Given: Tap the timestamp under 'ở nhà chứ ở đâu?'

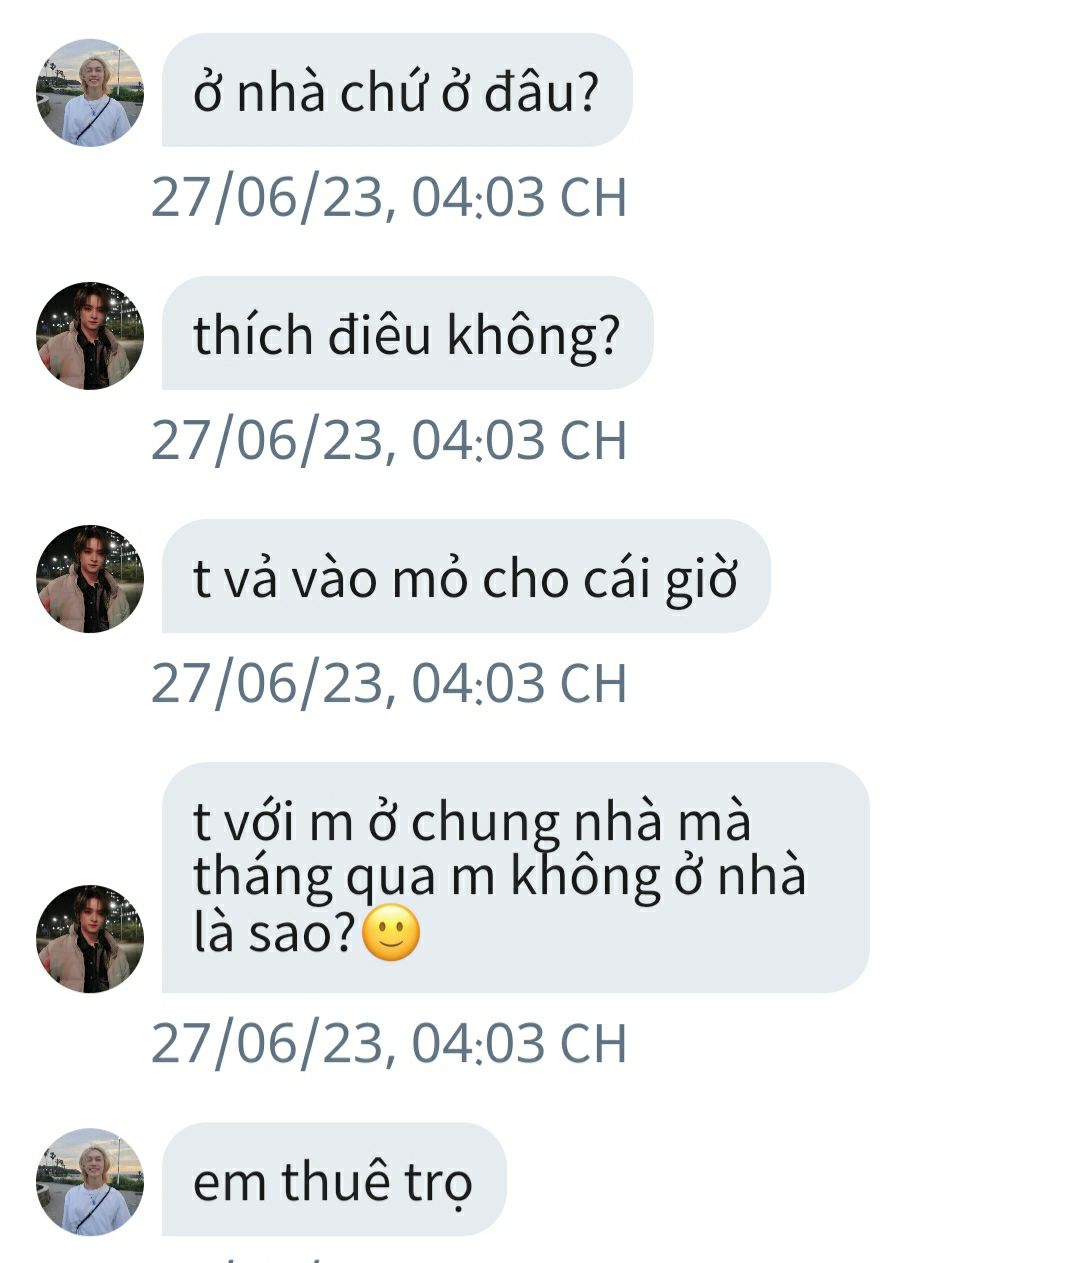Looking at the screenshot, I should tap(389, 197).
